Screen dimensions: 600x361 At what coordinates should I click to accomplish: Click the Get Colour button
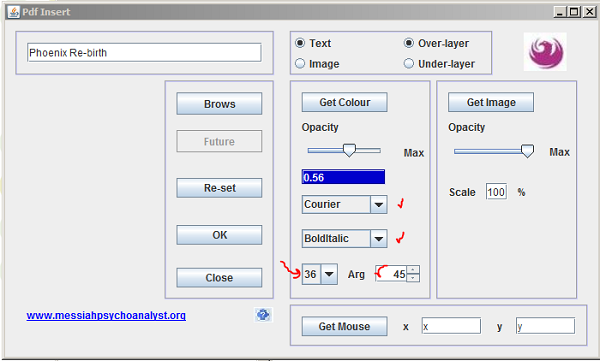point(344,102)
